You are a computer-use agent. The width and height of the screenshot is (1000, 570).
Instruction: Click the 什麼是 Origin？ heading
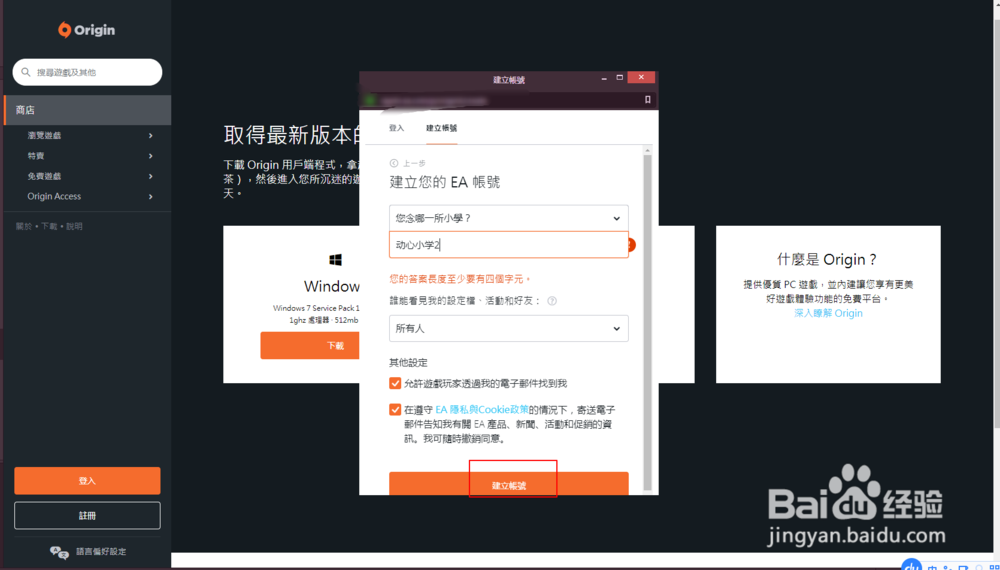[x=828, y=259]
